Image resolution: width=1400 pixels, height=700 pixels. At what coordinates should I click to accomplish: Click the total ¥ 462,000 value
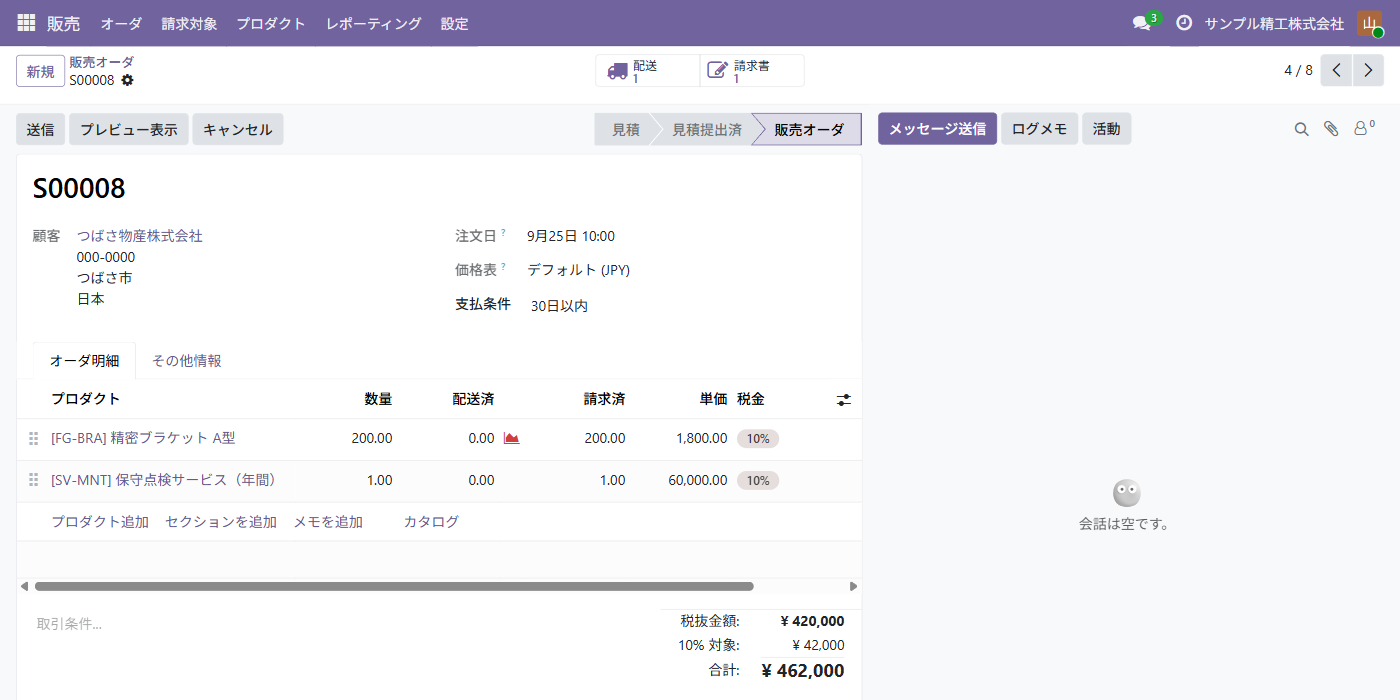point(803,671)
